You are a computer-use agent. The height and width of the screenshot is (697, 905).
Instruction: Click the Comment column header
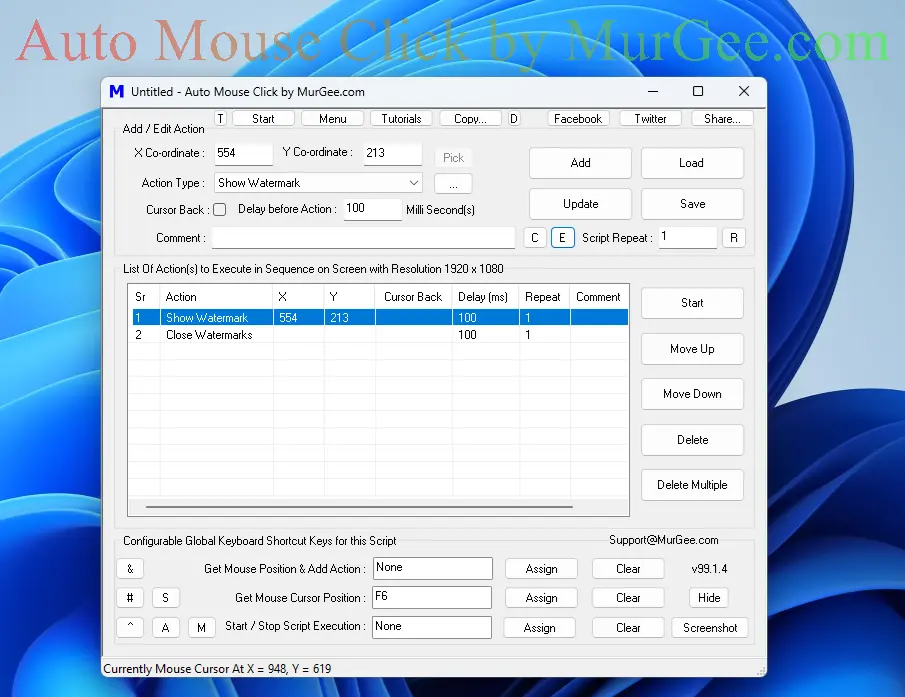pyautogui.click(x=599, y=297)
